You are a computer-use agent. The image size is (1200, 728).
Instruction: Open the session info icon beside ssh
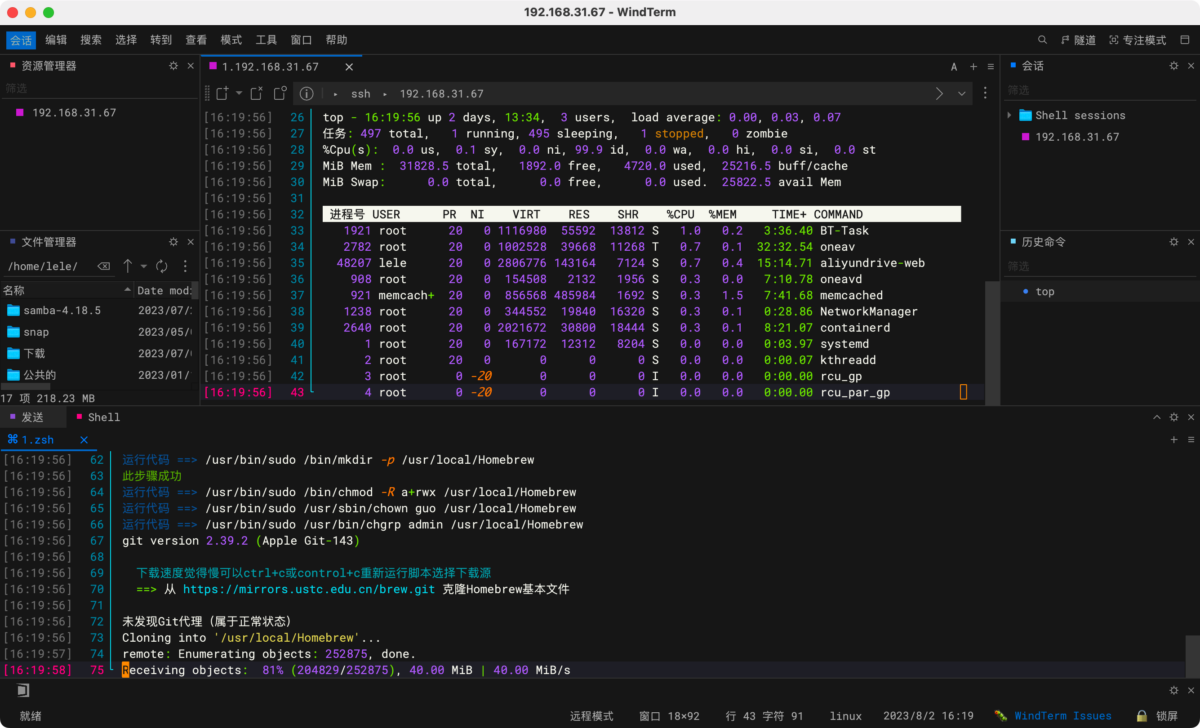click(x=307, y=93)
